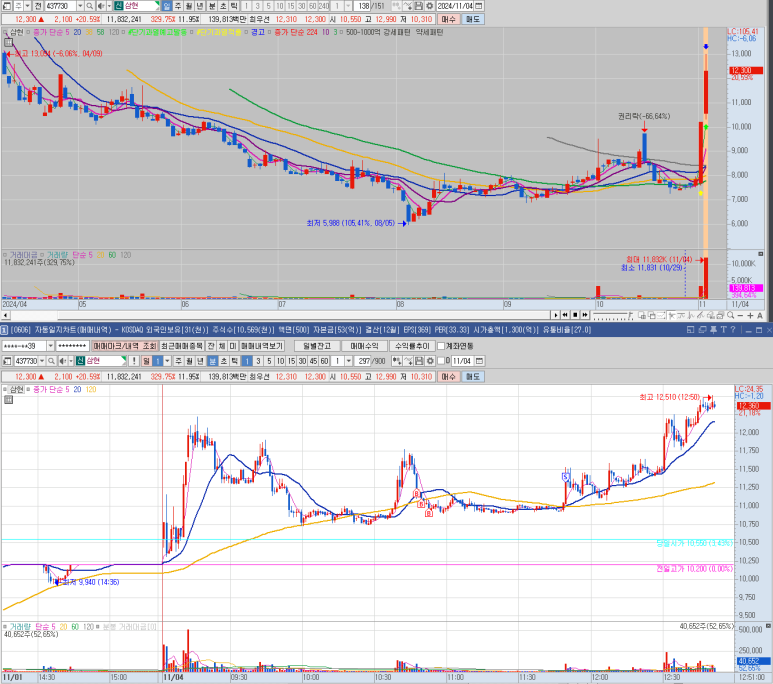Screen dimensions: 773x684
Task: Click the exclamation mark button in lower toolbar
Action: pyautogui.click(x=134, y=361)
